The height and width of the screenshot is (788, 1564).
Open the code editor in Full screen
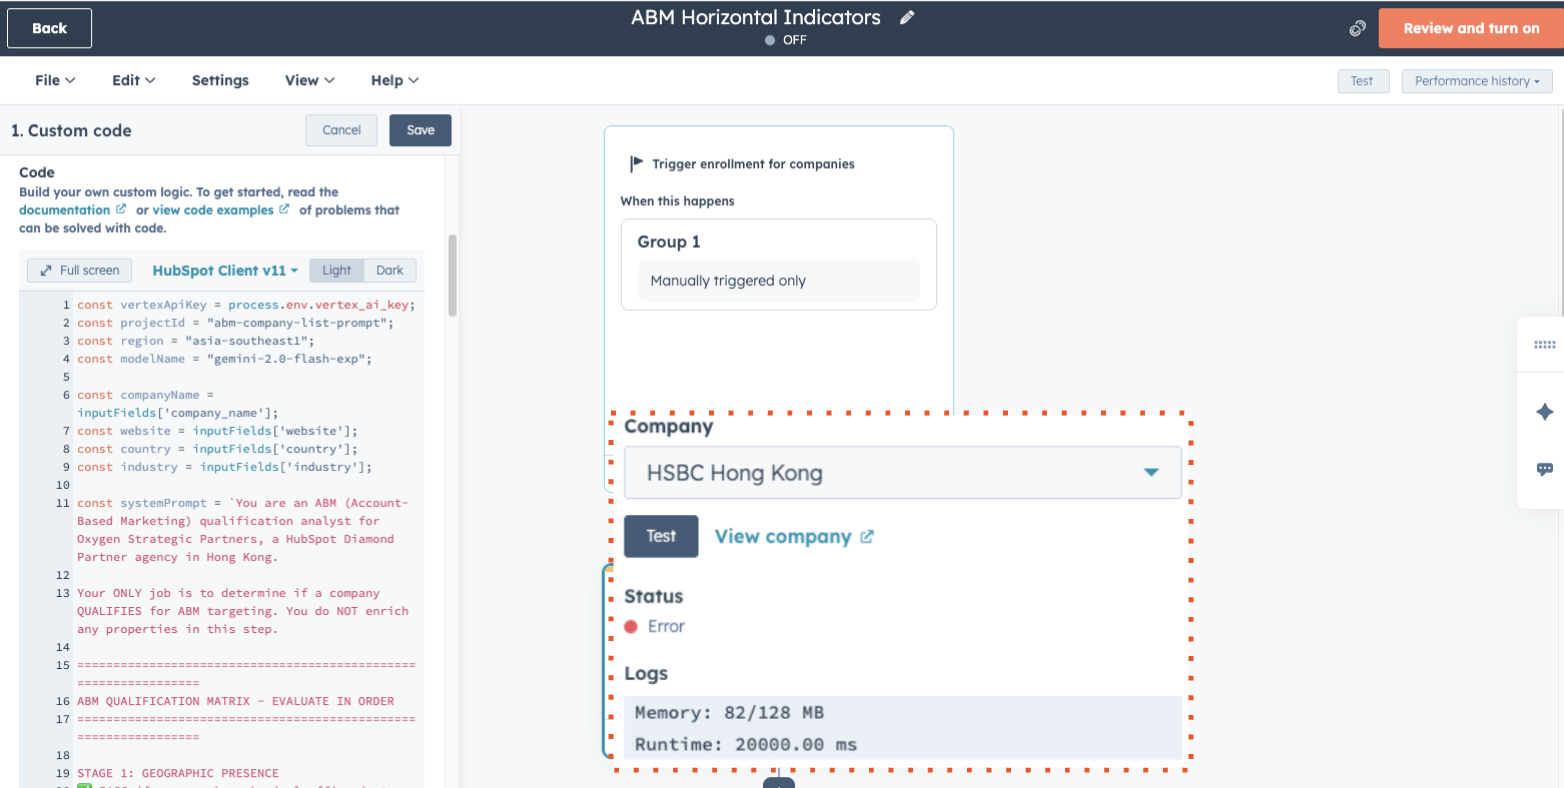(x=79, y=270)
